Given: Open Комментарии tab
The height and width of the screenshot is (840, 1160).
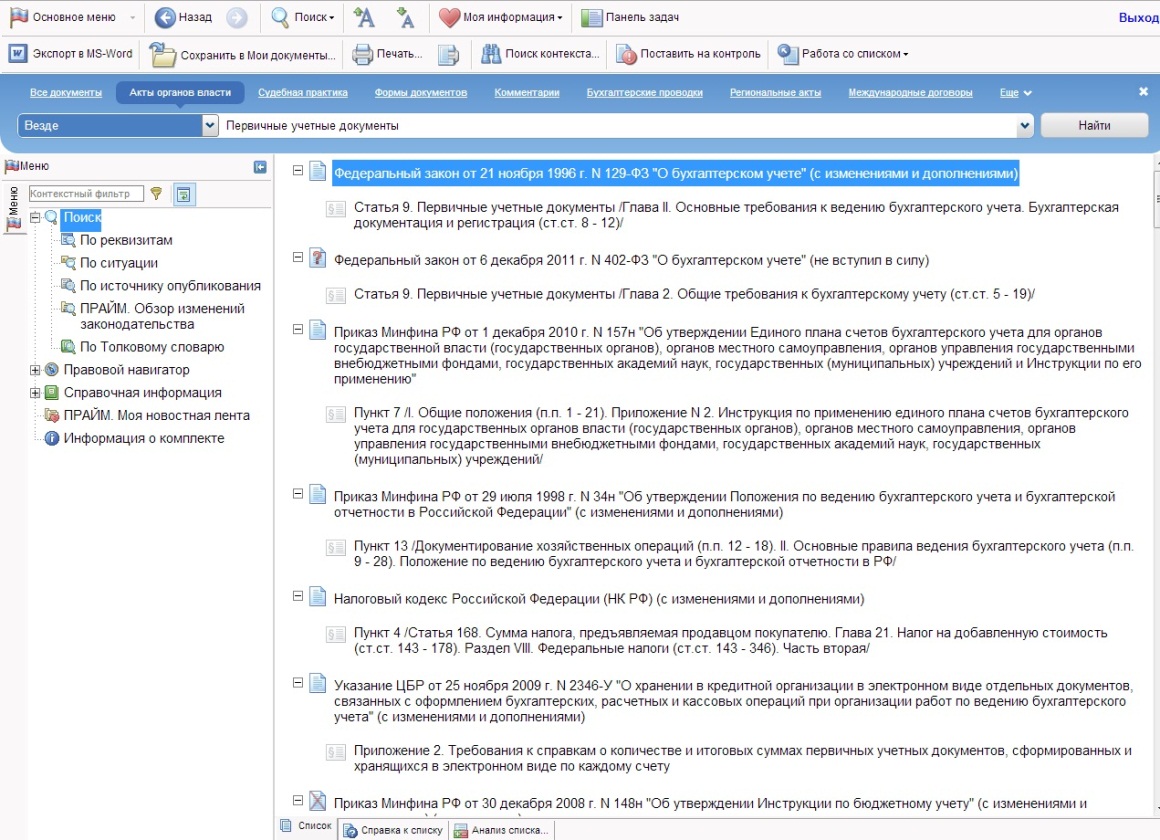Looking at the screenshot, I should pyautogui.click(x=527, y=93).
